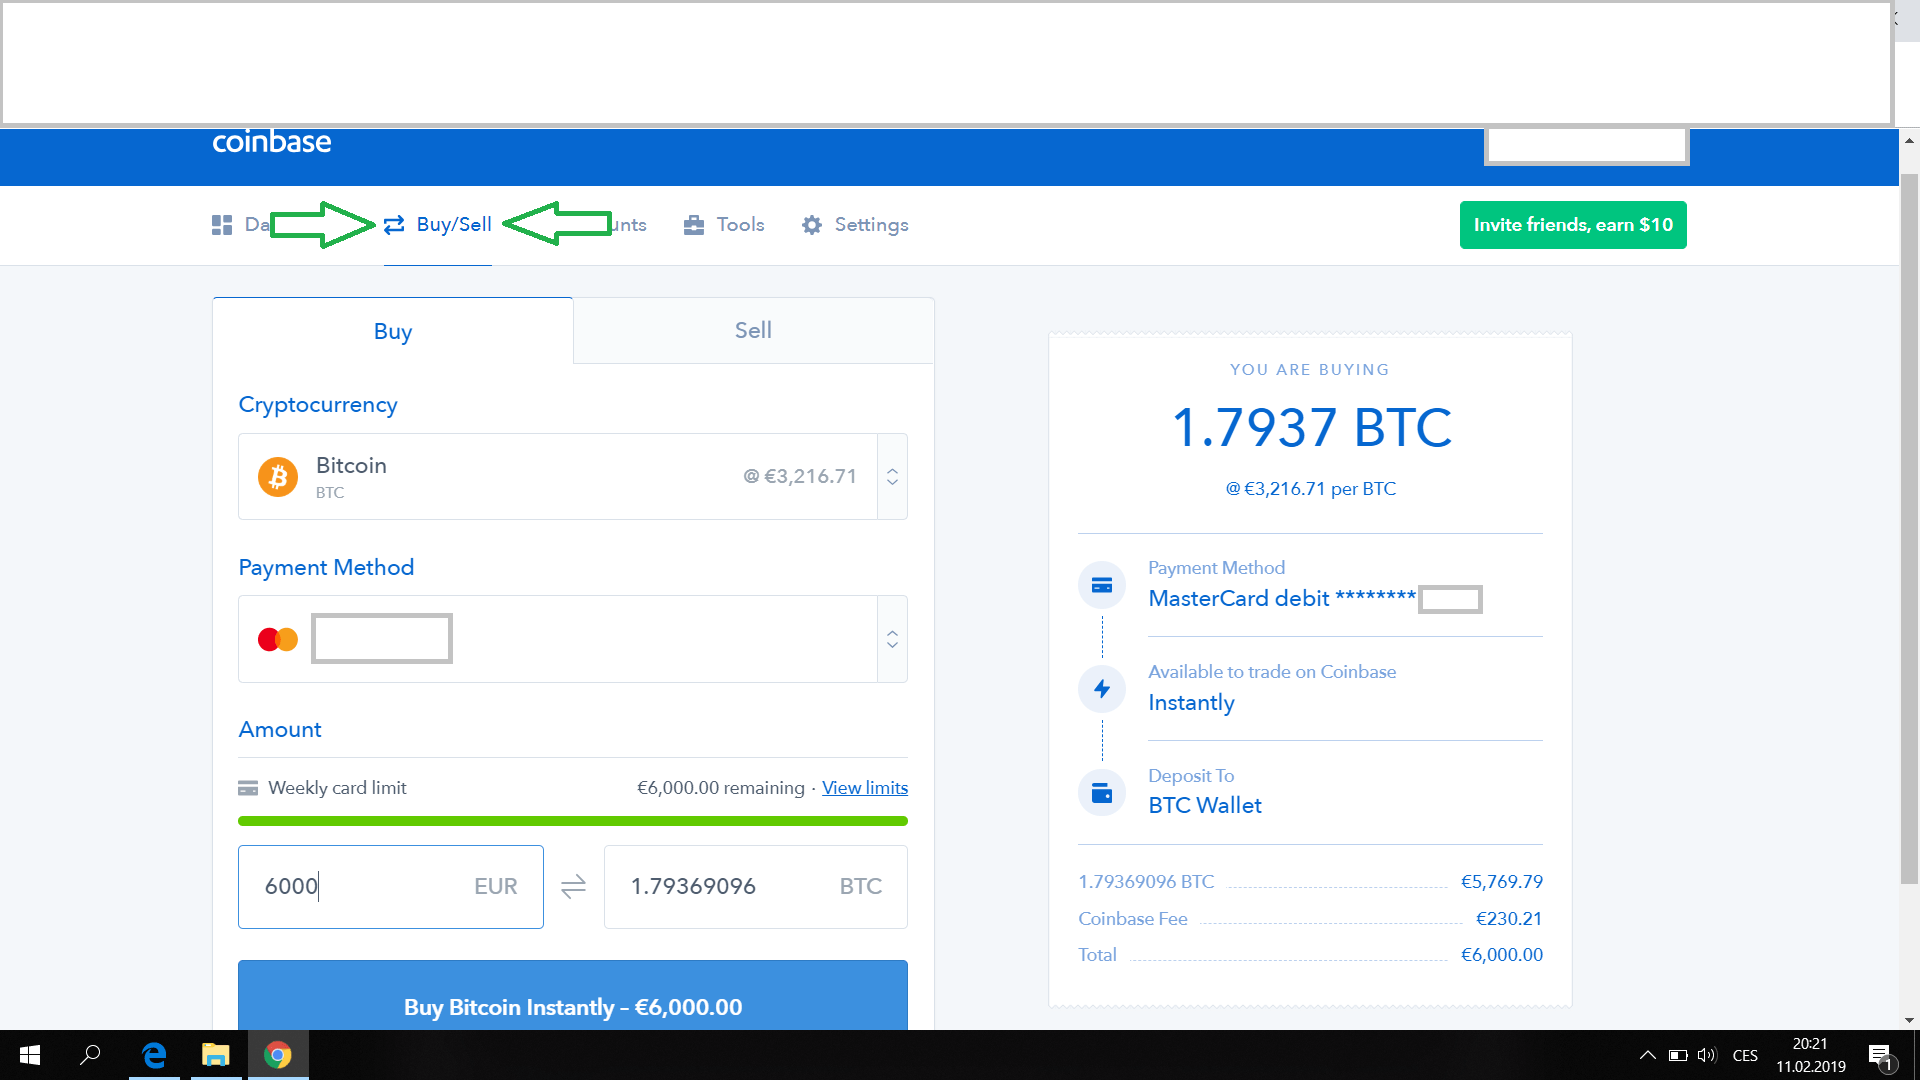
Task: Click the 1.7937 BTC heading
Action: tap(1311, 427)
